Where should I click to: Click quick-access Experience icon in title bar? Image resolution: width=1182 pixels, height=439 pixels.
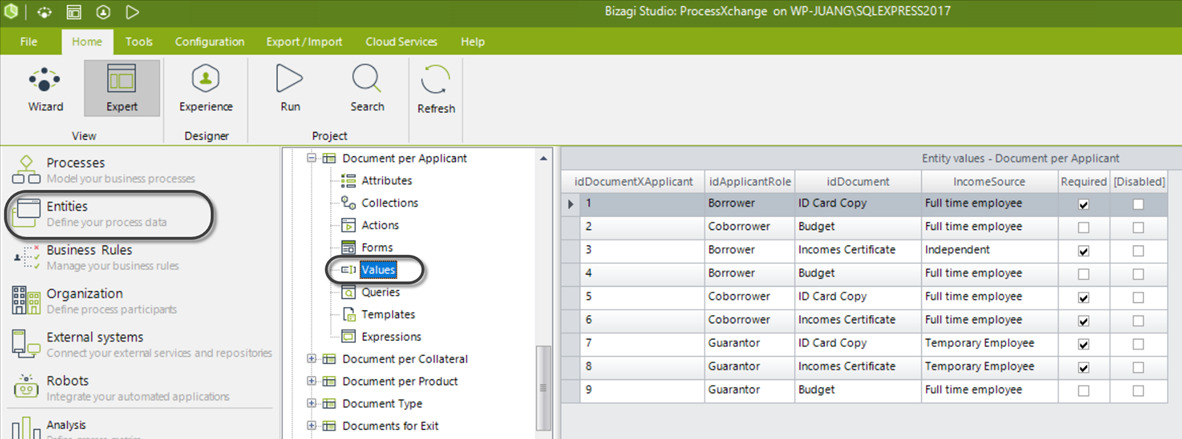tap(103, 11)
